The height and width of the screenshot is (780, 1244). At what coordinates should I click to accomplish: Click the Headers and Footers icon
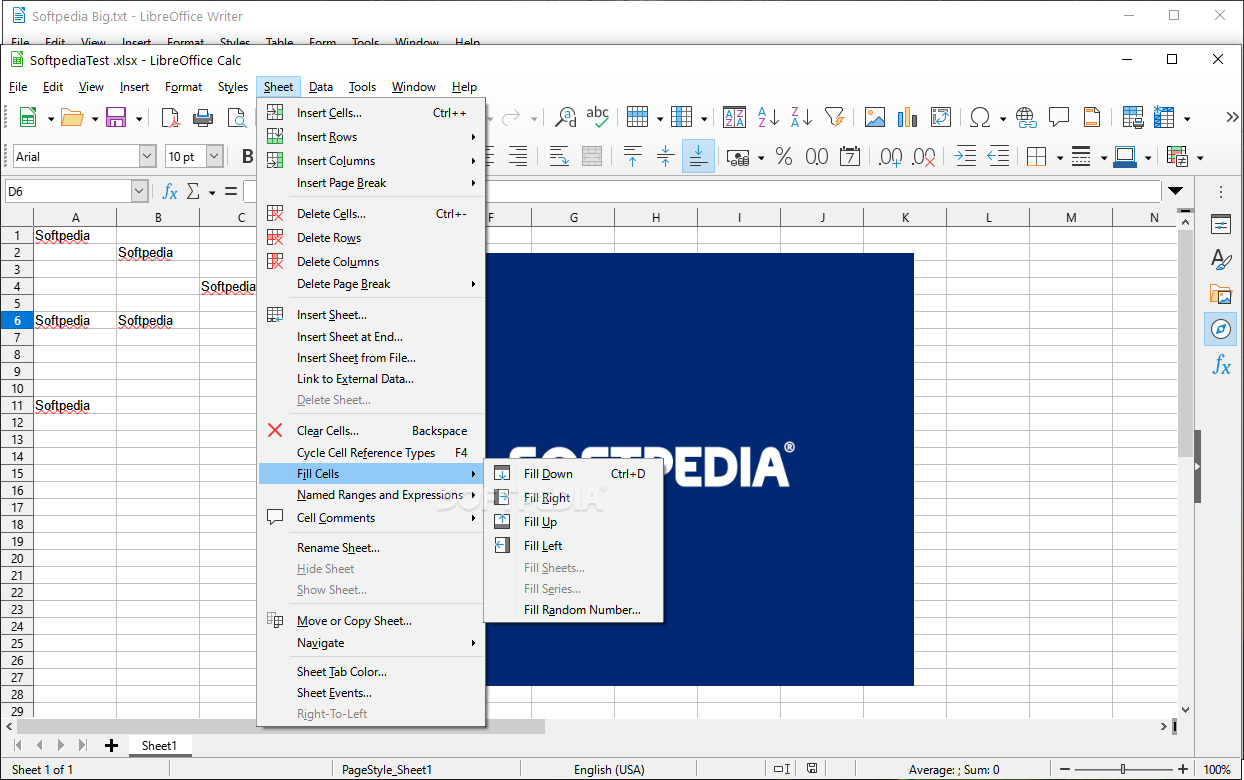pos(1092,118)
